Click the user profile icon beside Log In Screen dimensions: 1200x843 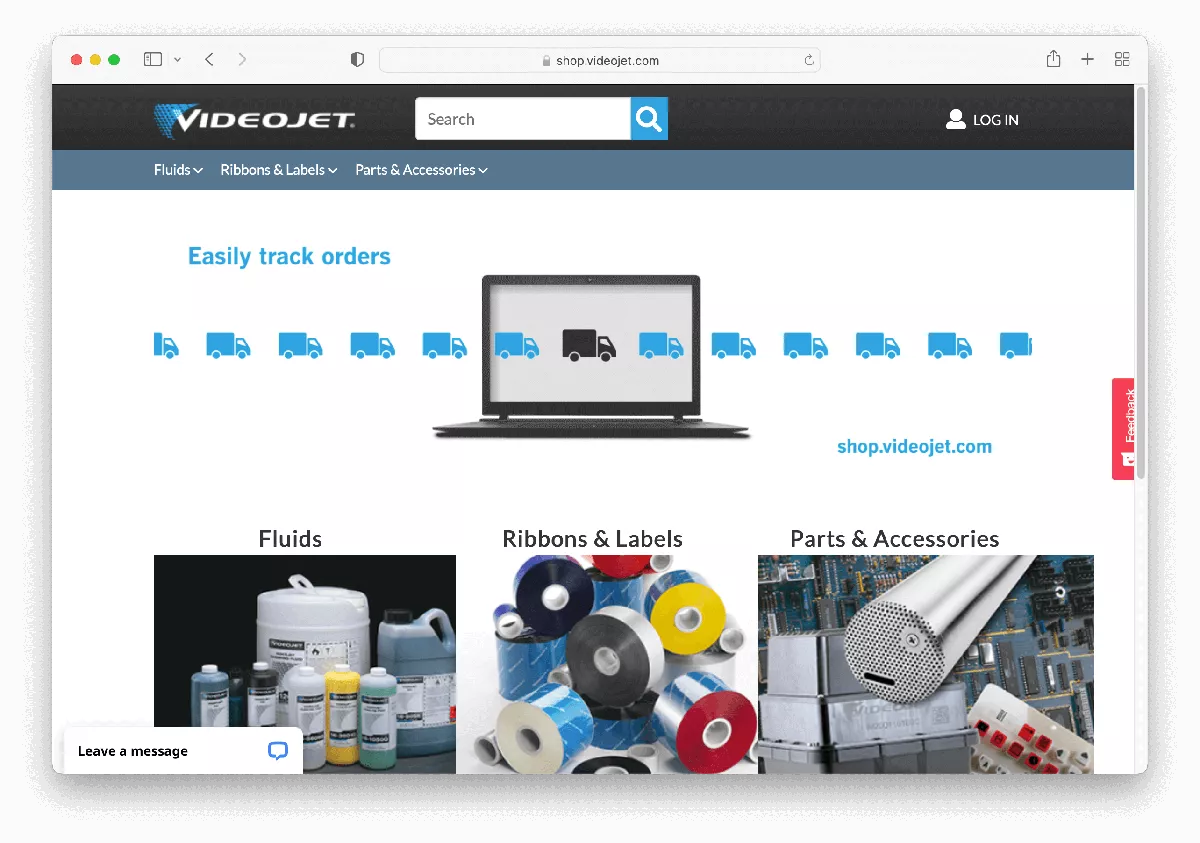955,119
